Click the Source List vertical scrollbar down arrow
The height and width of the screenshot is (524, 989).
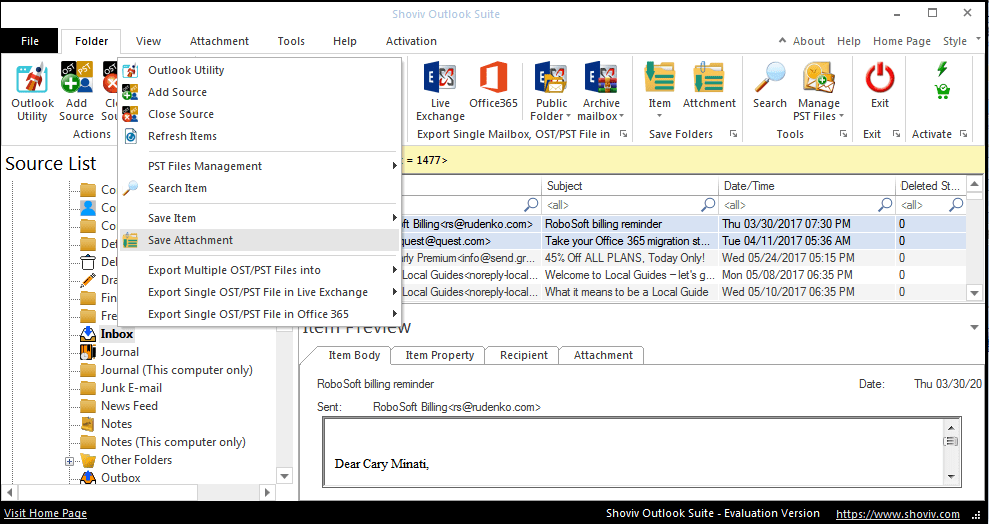tap(284, 477)
